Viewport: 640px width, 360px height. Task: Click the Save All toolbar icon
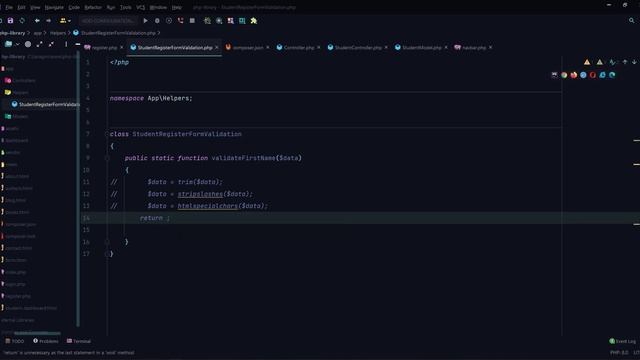tap(10, 20)
